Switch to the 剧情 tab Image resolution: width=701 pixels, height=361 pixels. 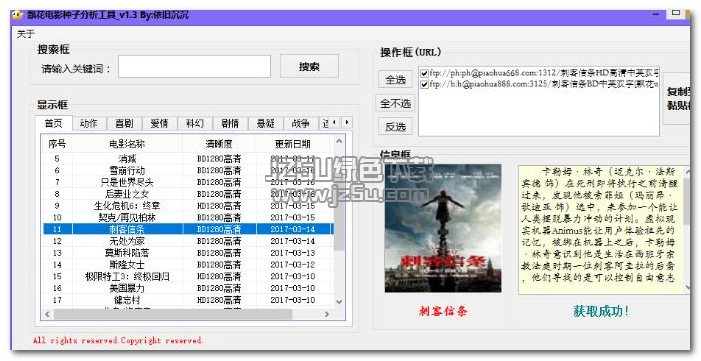pos(230,123)
